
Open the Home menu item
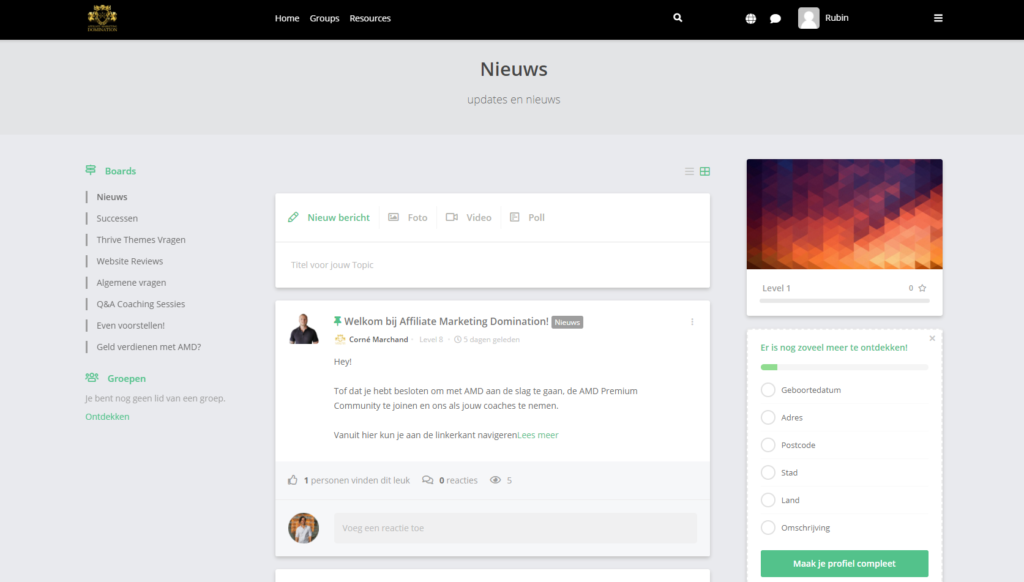pyautogui.click(x=287, y=18)
